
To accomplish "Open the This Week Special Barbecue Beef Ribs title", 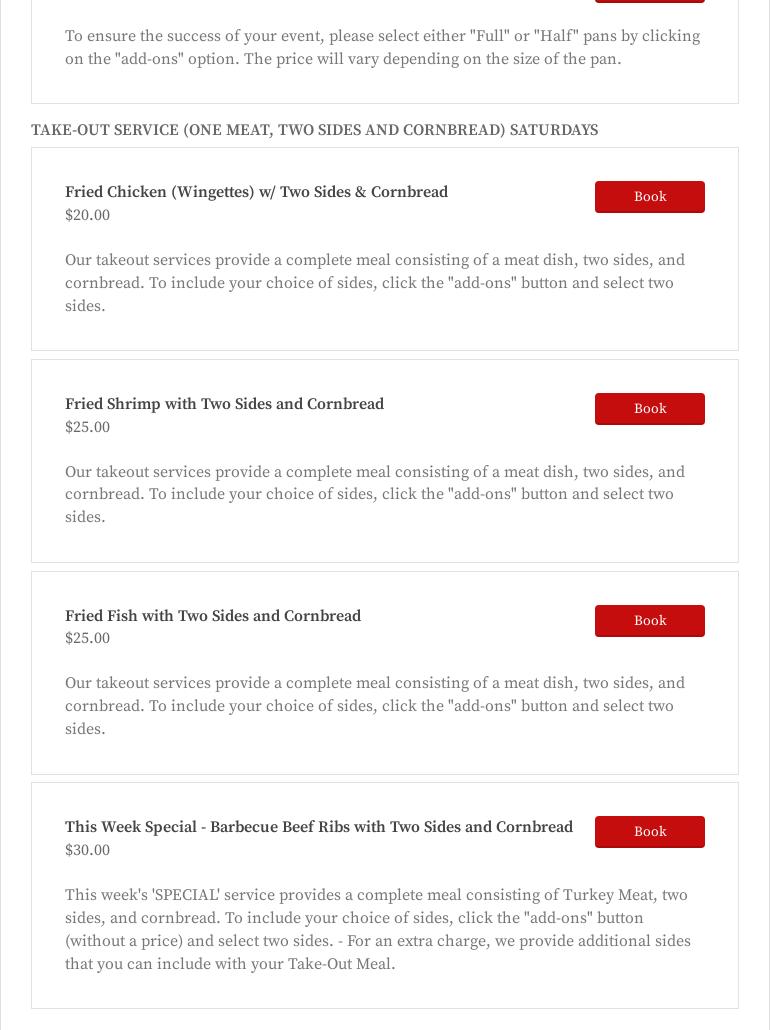I will pos(319,827).
